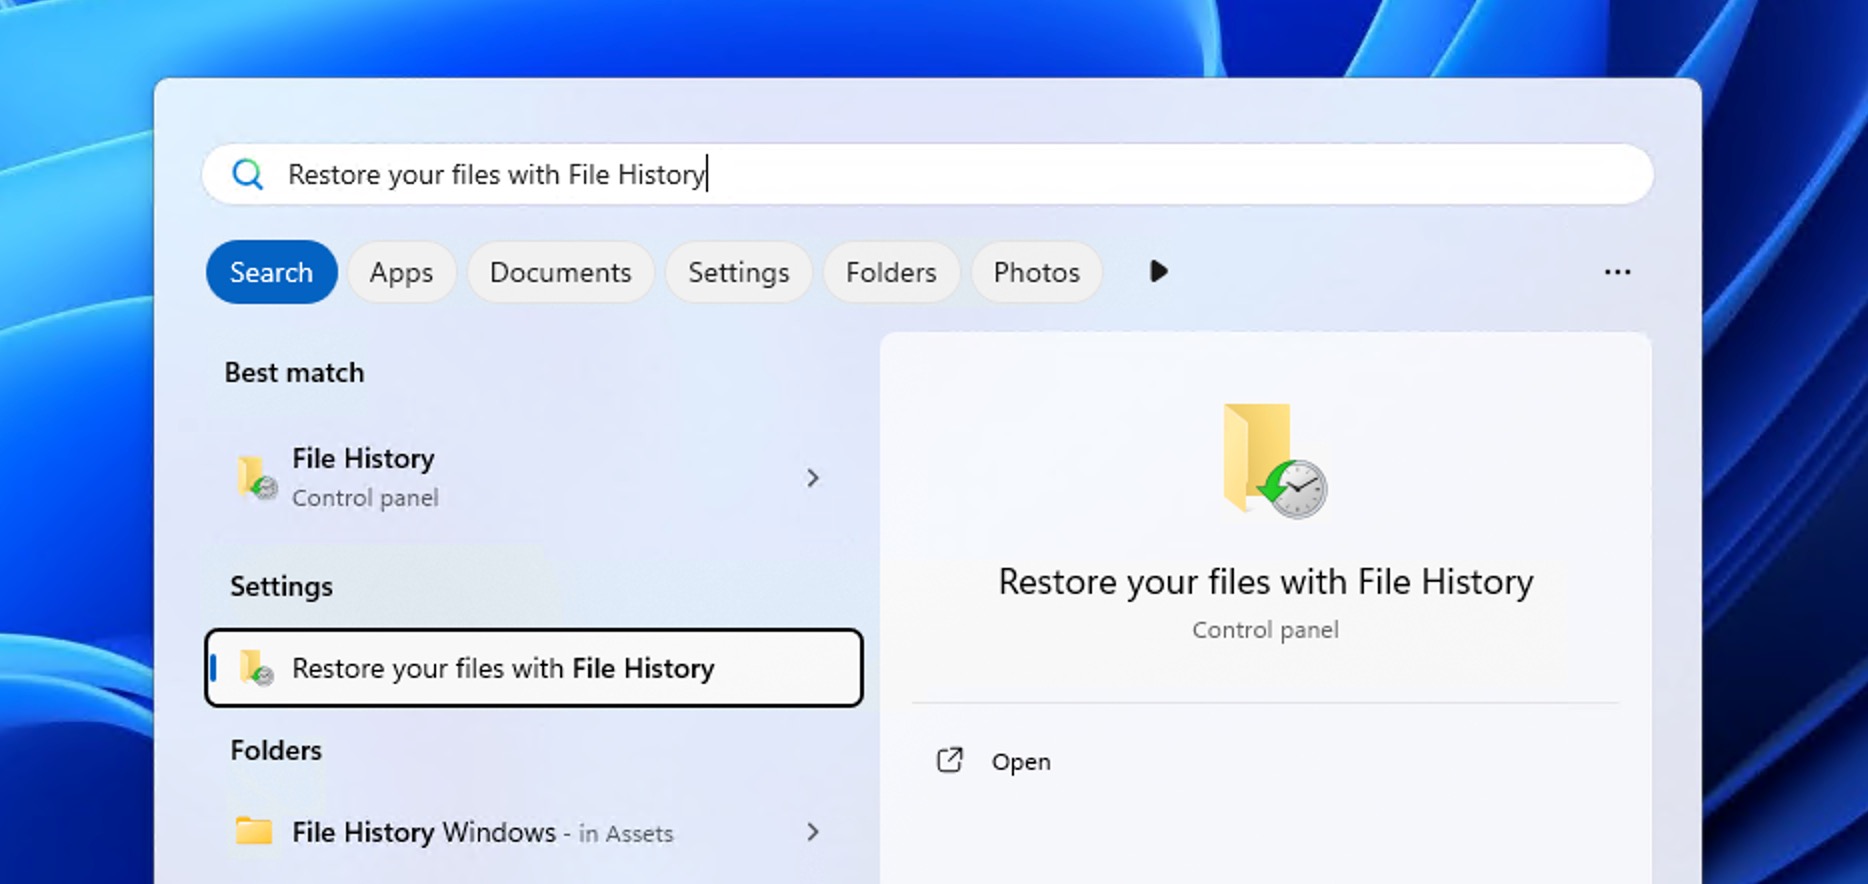Click the File History best match icon
The height and width of the screenshot is (884, 1868).
click(x=256, y=477)
